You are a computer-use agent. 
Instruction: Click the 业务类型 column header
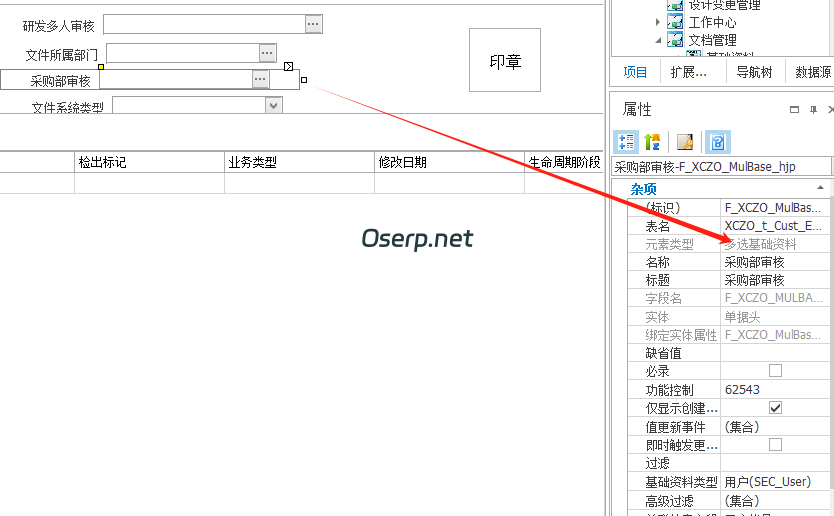[x=299, y=162]
